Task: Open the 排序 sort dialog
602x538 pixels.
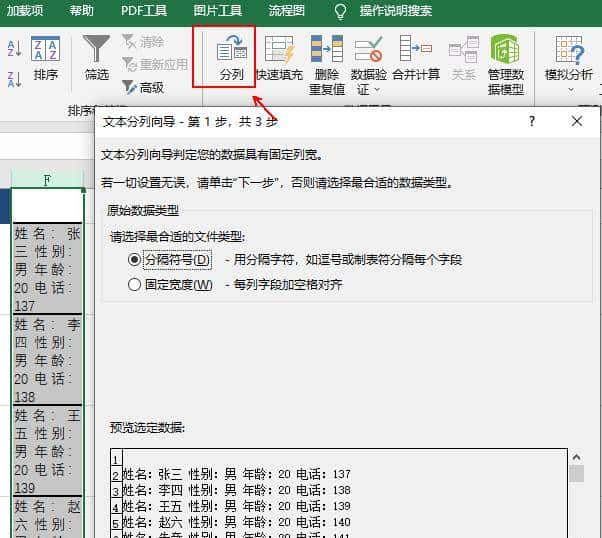Action: pos(45,58)
